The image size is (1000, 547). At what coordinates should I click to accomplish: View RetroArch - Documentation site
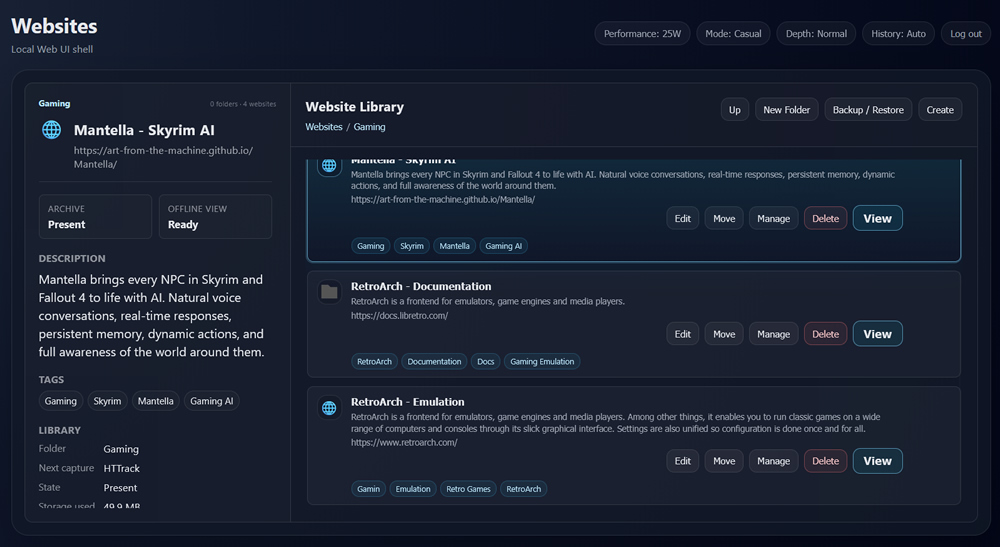pyautogui.click(x=878, y=333)
